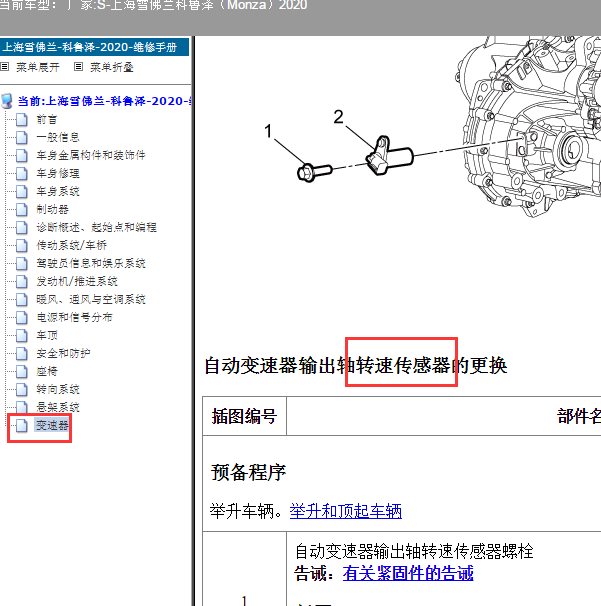Click the page icon next to 一般信息

pos(22,137)
